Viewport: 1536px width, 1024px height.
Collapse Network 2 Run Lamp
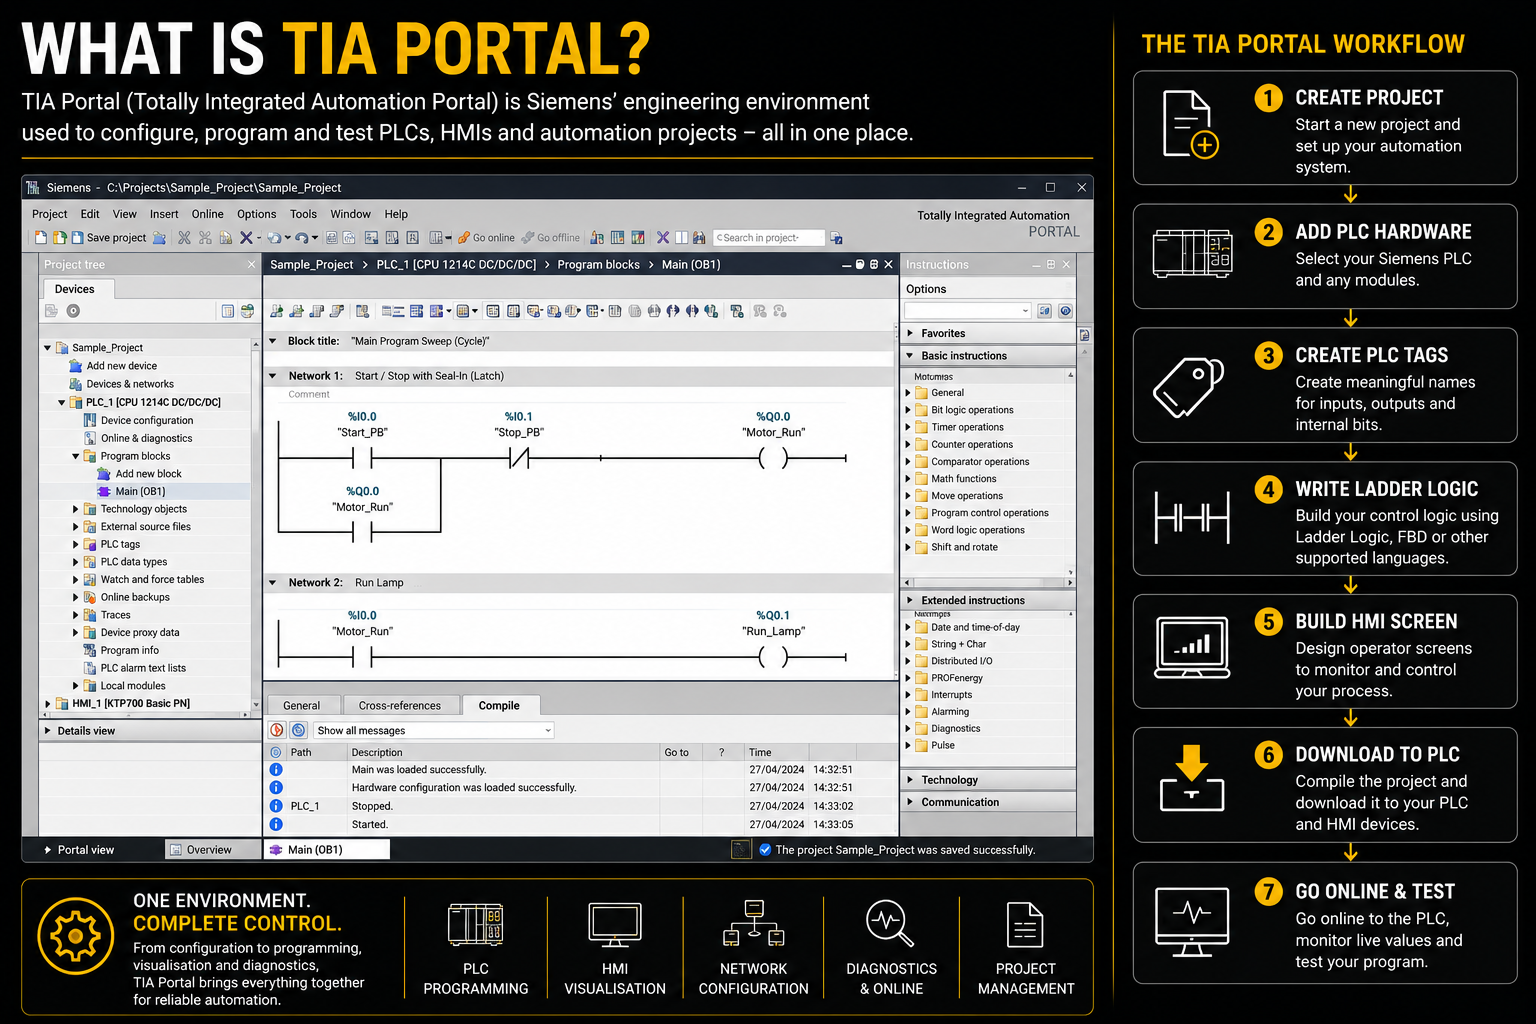pos(272,583)
